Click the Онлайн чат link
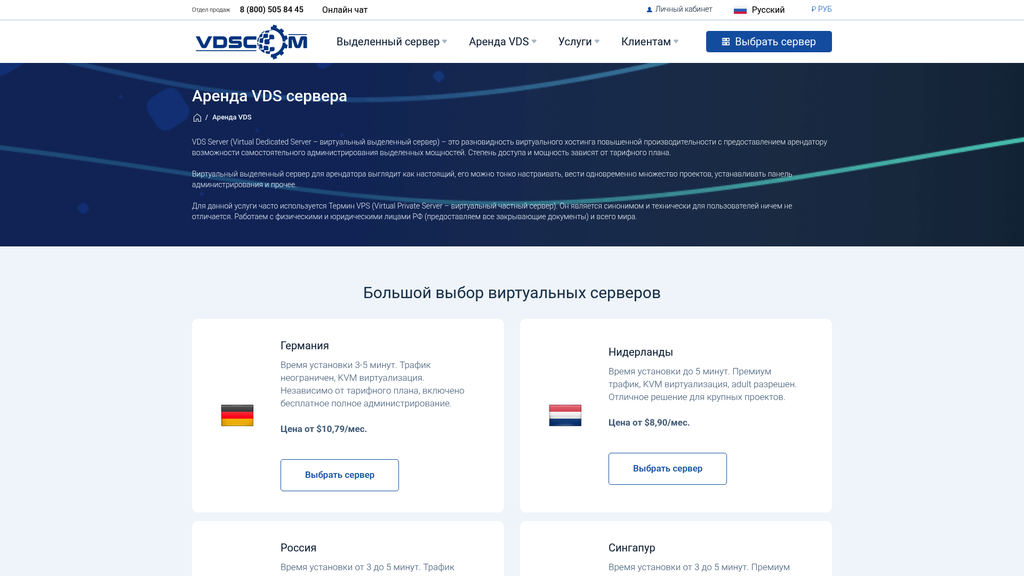Image resolution: width=1024 pixels, height=576 pixels. click(x=343, y=10)
